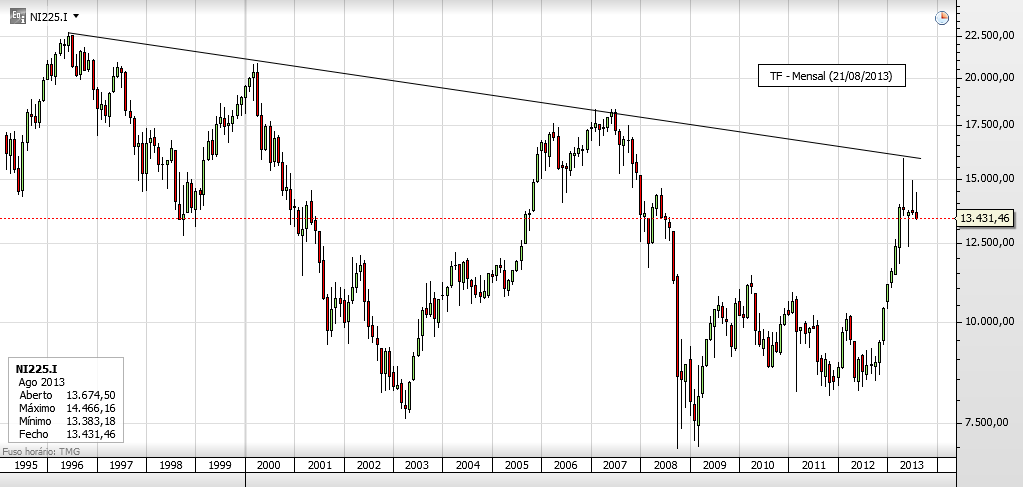Open the NI225.I symbol dropdown arrow
1023x487 pixels.
pos(77,17)
